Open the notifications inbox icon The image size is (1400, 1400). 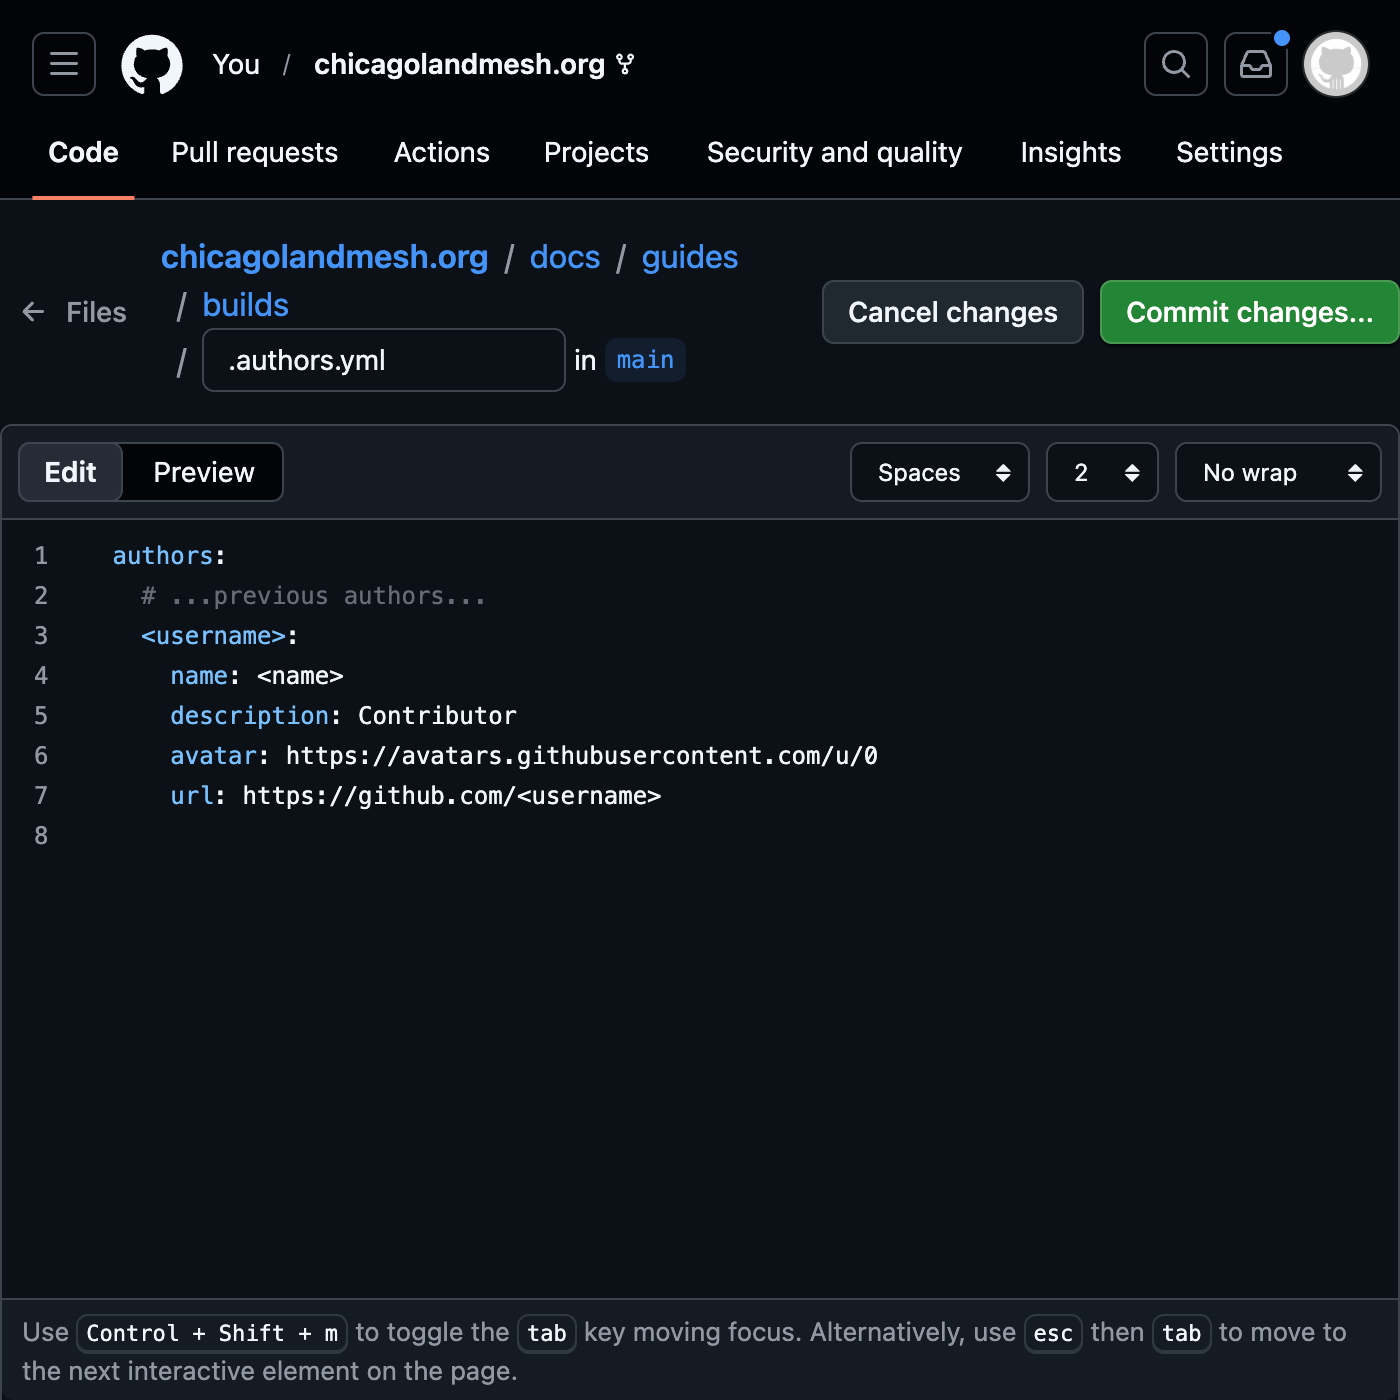[x=1256, y=64]
